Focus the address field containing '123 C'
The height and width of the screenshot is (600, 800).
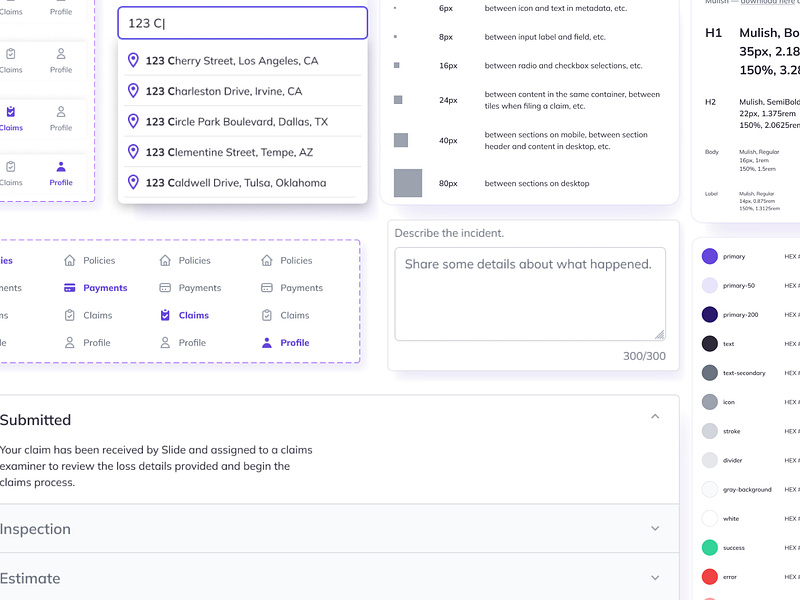pos(242,23)
